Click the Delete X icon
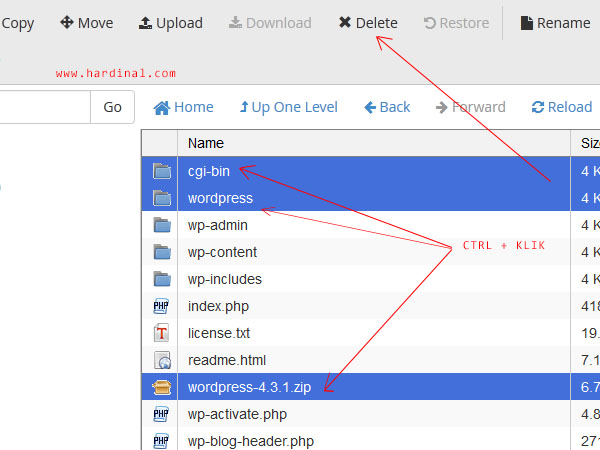The width and height of the screenshot is (600, 450). 345,23
